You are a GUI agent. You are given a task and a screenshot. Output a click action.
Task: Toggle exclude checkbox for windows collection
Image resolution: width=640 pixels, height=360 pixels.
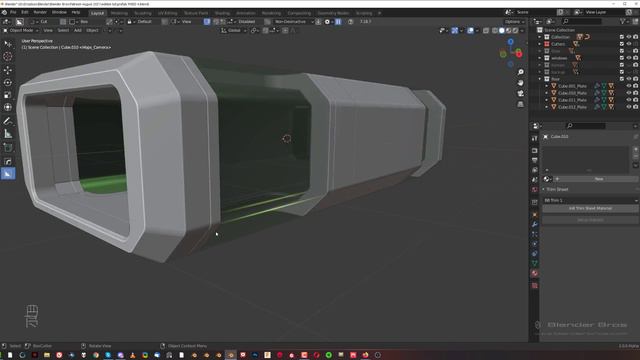622,58
